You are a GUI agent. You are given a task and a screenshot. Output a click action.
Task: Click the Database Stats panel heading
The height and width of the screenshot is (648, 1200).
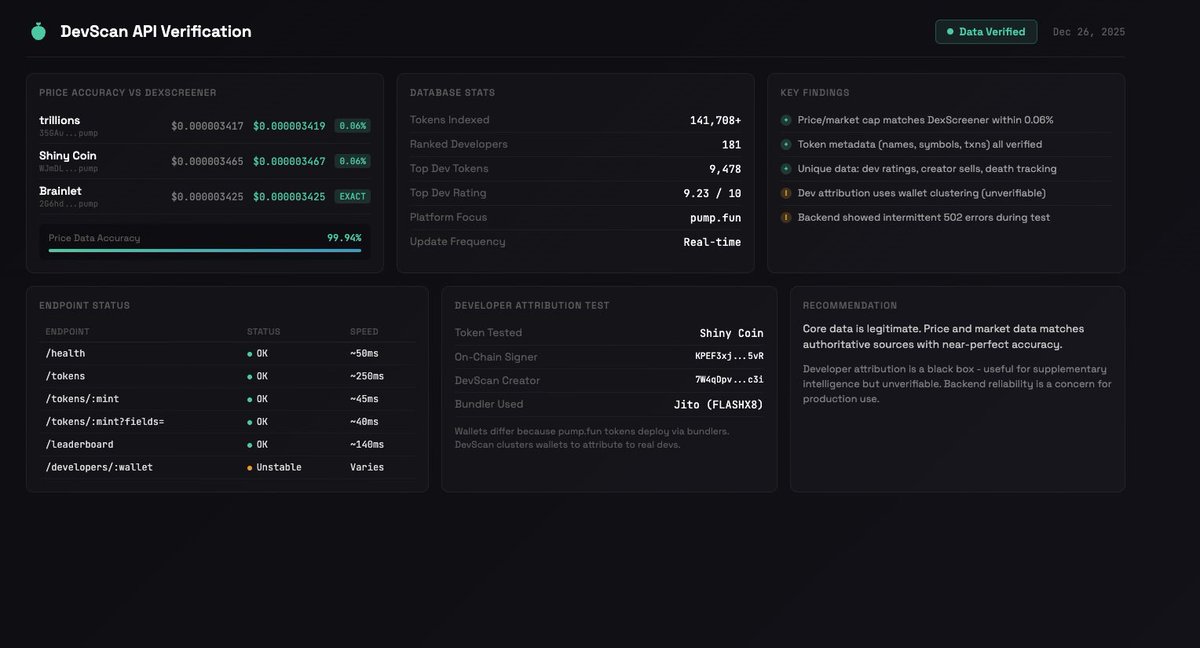(452, 93)
